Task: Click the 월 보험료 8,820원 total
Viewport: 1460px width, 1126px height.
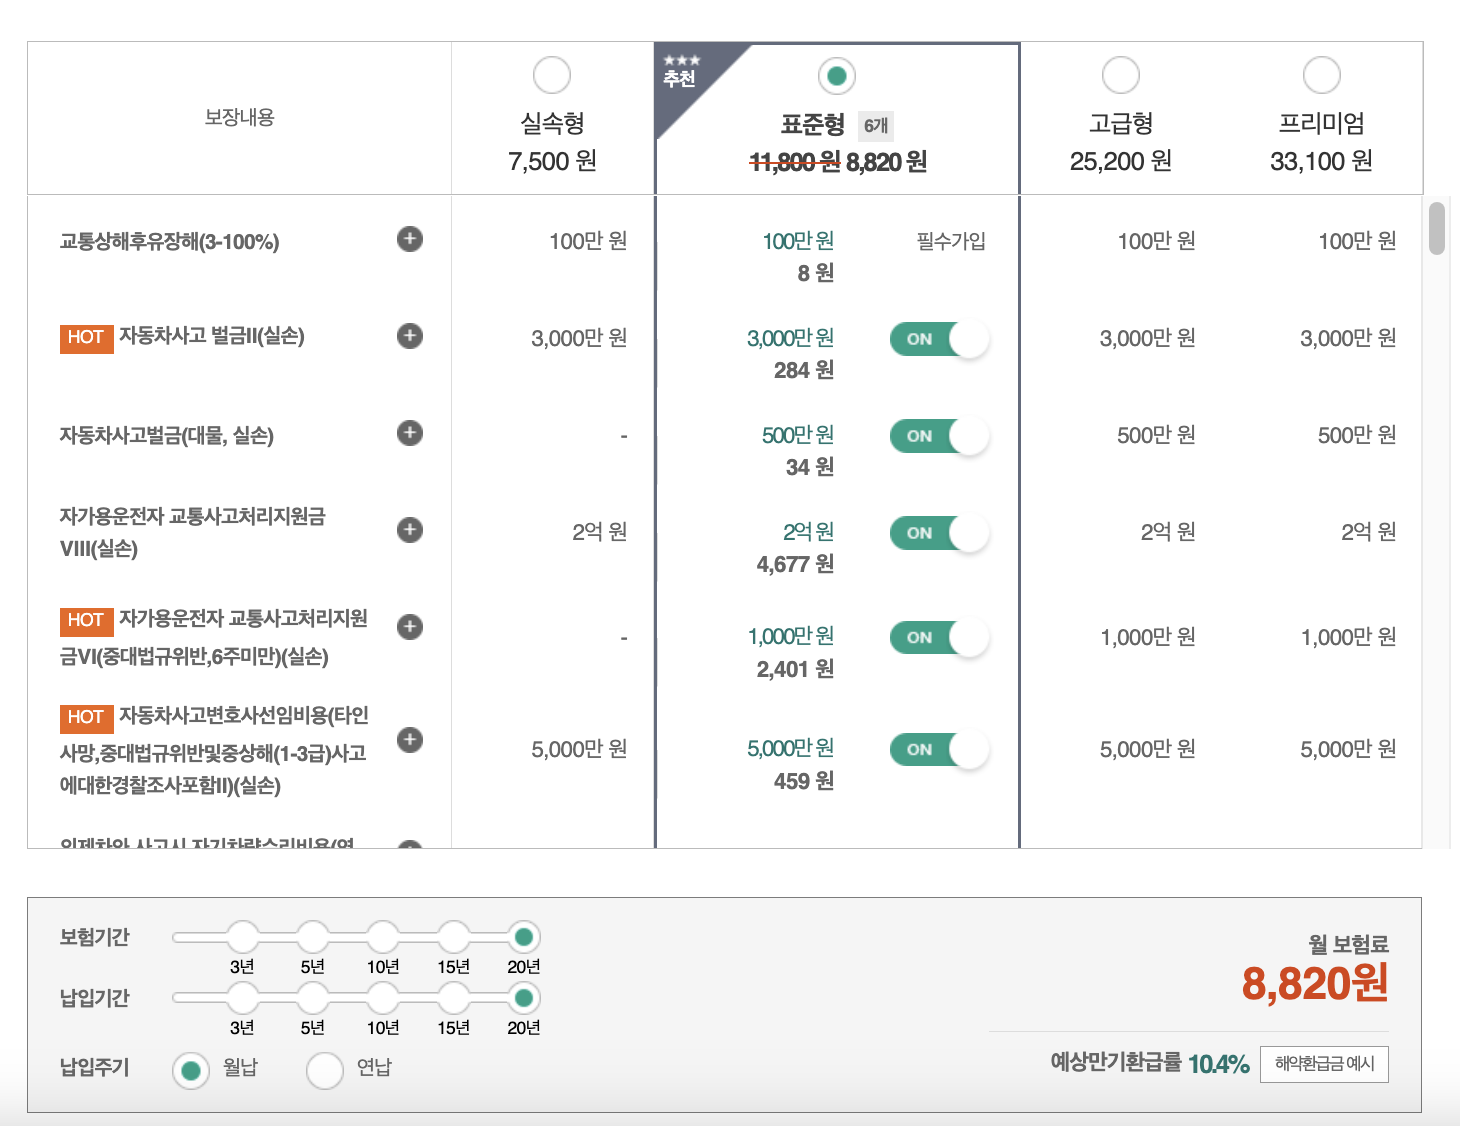Action: point(1315,983)
